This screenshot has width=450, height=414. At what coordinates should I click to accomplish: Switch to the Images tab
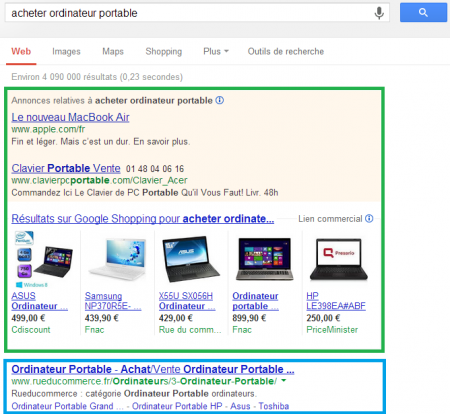click(x=66, y=51)
